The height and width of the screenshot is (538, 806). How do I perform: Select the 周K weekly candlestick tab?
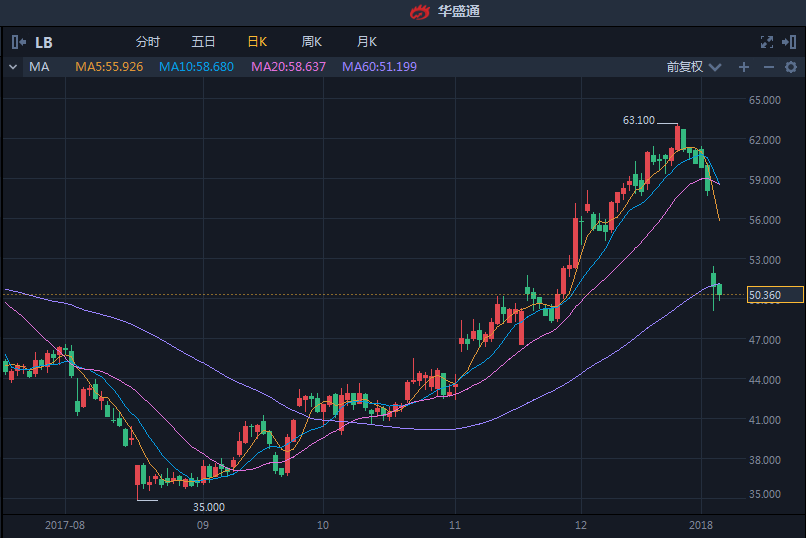coord(312,42)
